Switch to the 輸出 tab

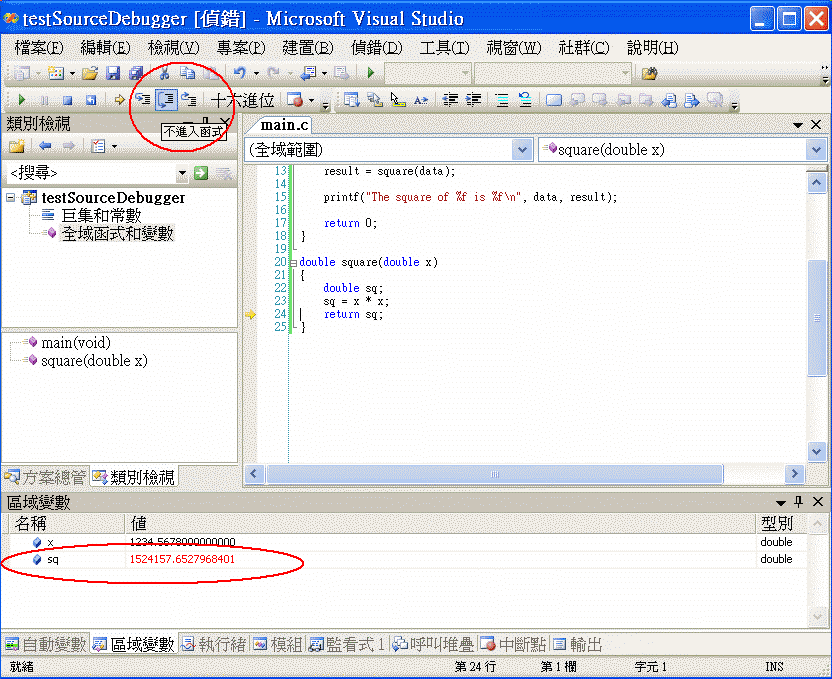click(x=578, y=645)
